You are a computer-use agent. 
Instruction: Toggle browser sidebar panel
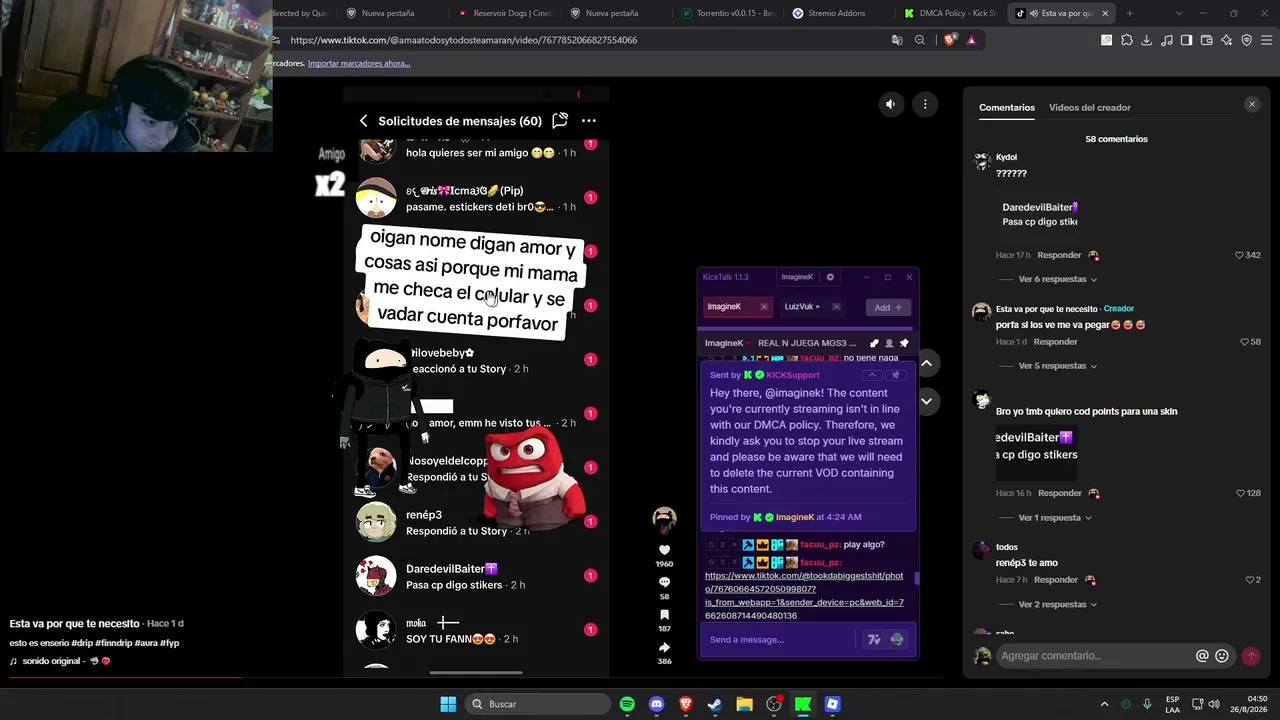pyautogui.click(x=1186, y=40)
